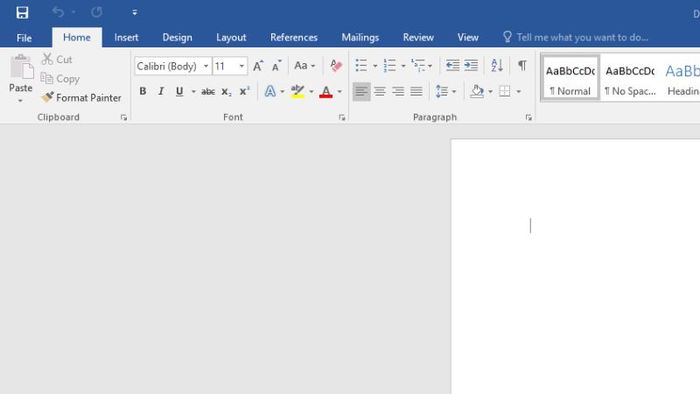Click the Calibri (Body) font name box
This screenshot has height=394, width=700.
[168, 66]
